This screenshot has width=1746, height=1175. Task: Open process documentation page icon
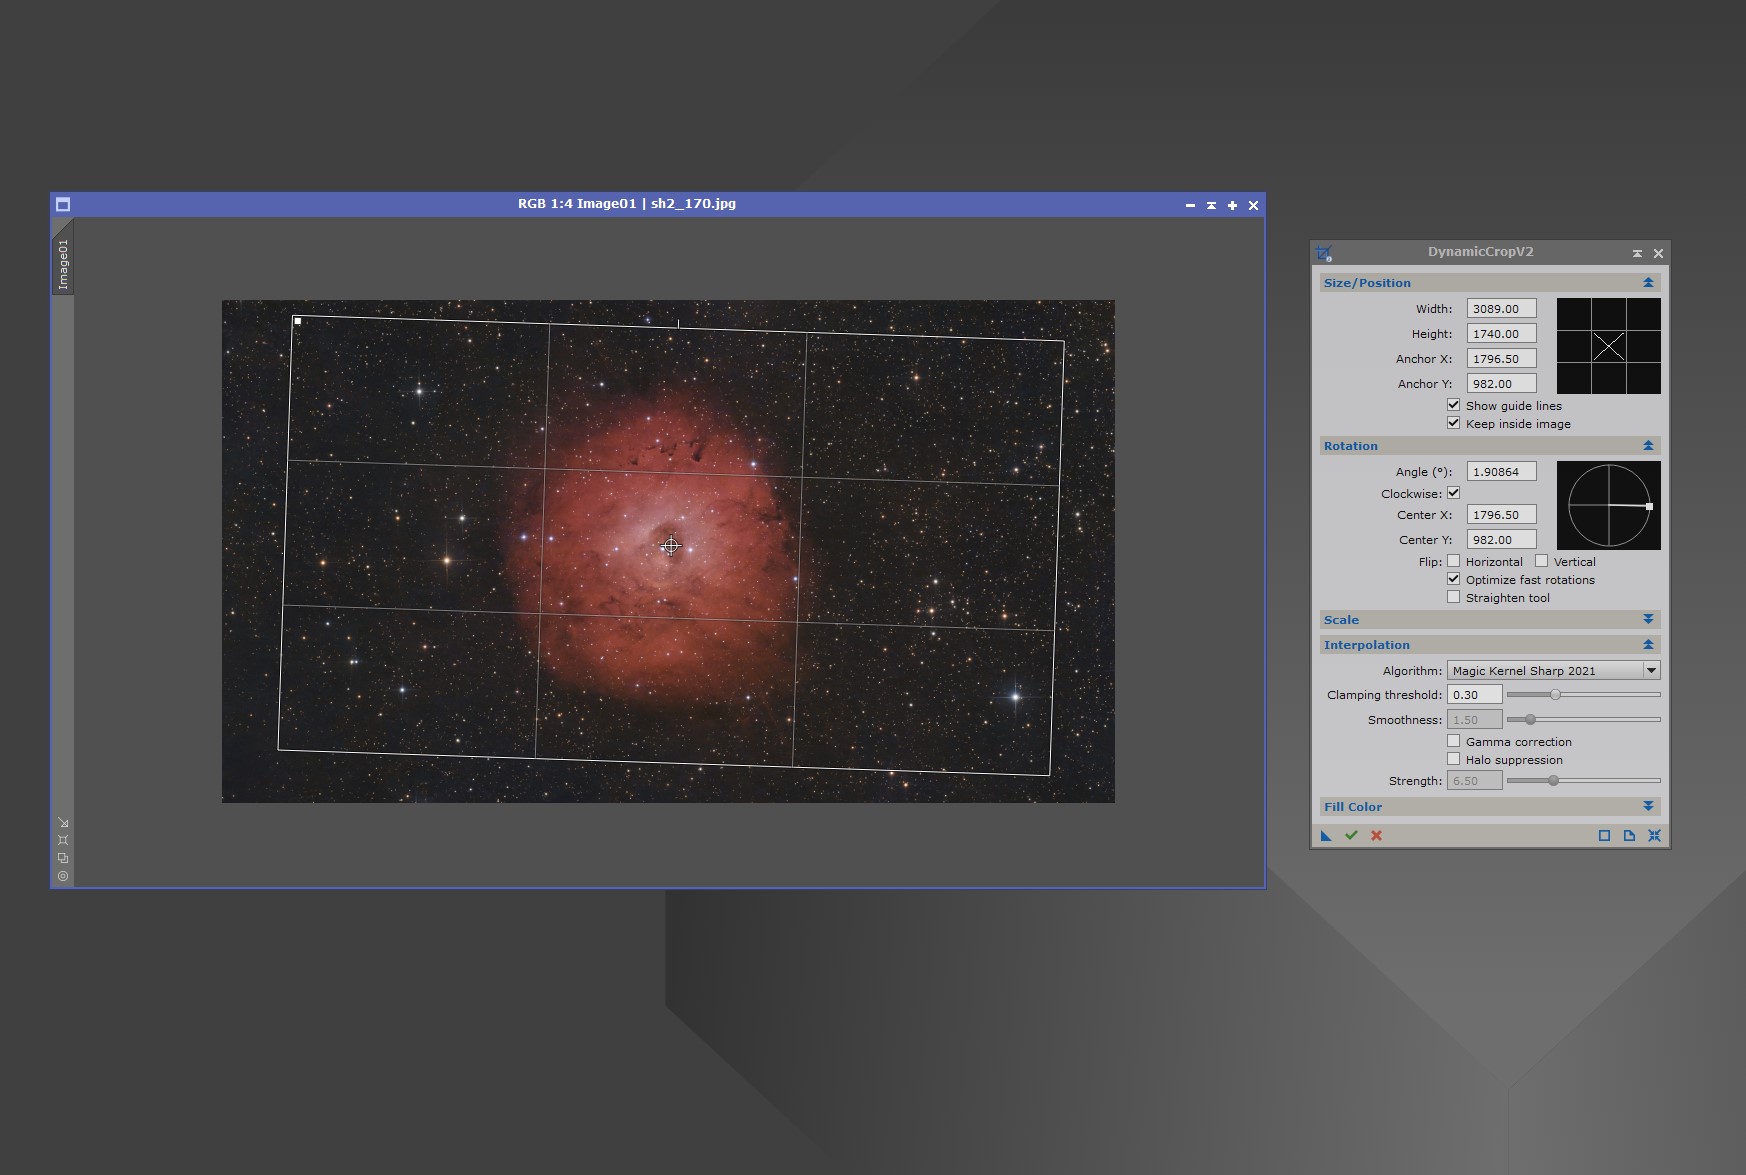1629,836
